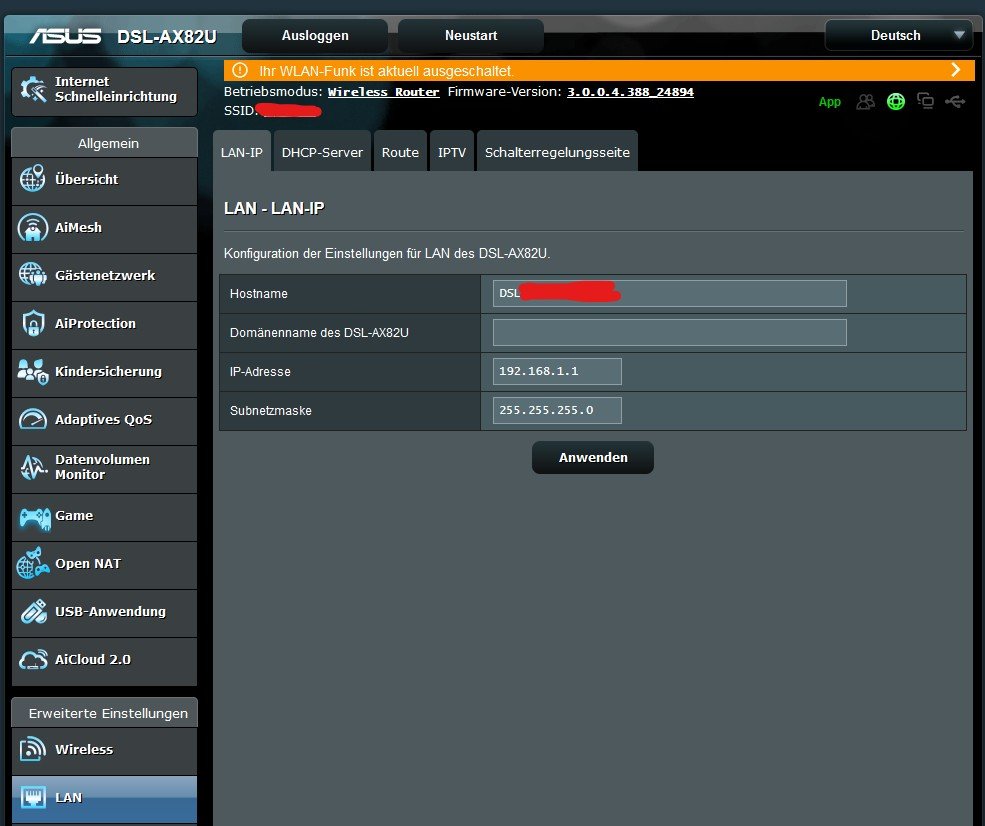Click the green internet status globe icon

point(896,101)
